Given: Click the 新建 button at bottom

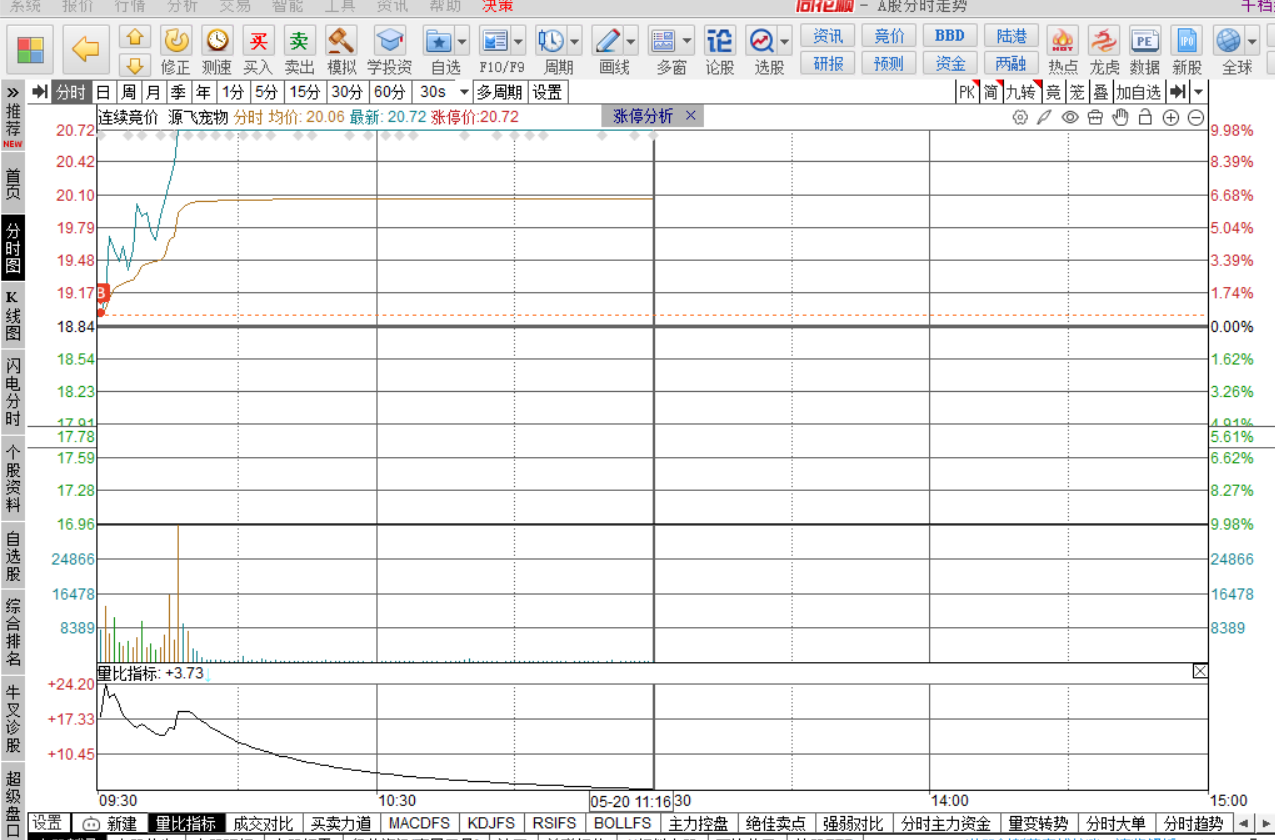Looking at the screenshot, I should click(x=111, y=824).
